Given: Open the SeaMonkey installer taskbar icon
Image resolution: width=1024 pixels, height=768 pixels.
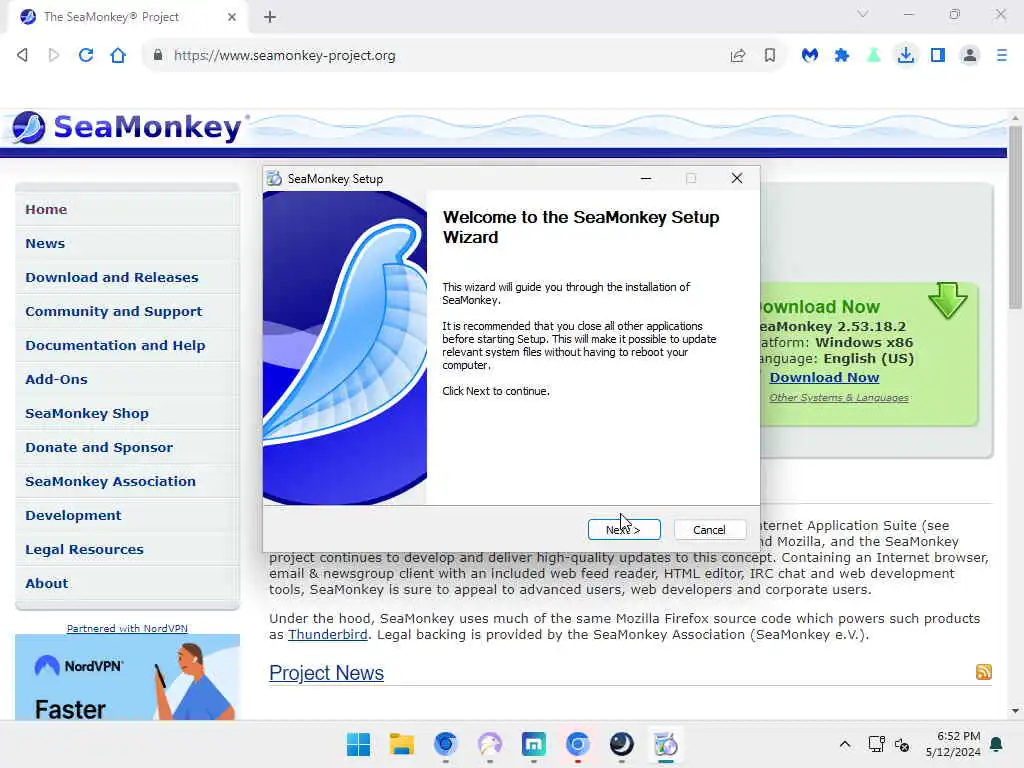Looking at the screenshot, I should coord(665,744).
